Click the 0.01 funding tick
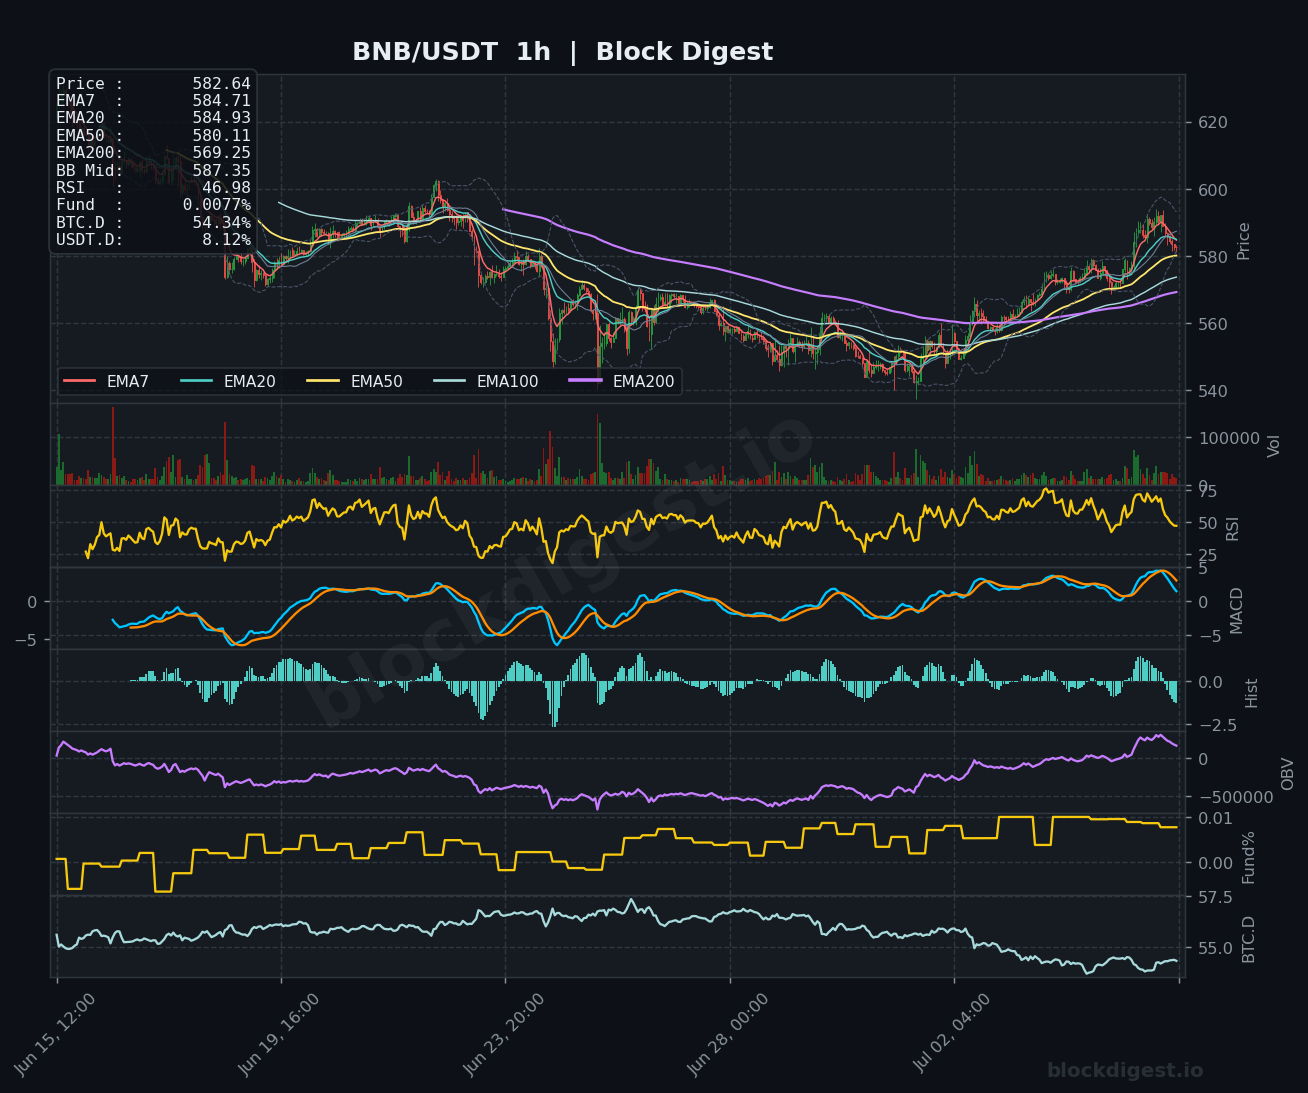The height and width of the screenshot is (1093, 1308). [x=1215, y=819]
